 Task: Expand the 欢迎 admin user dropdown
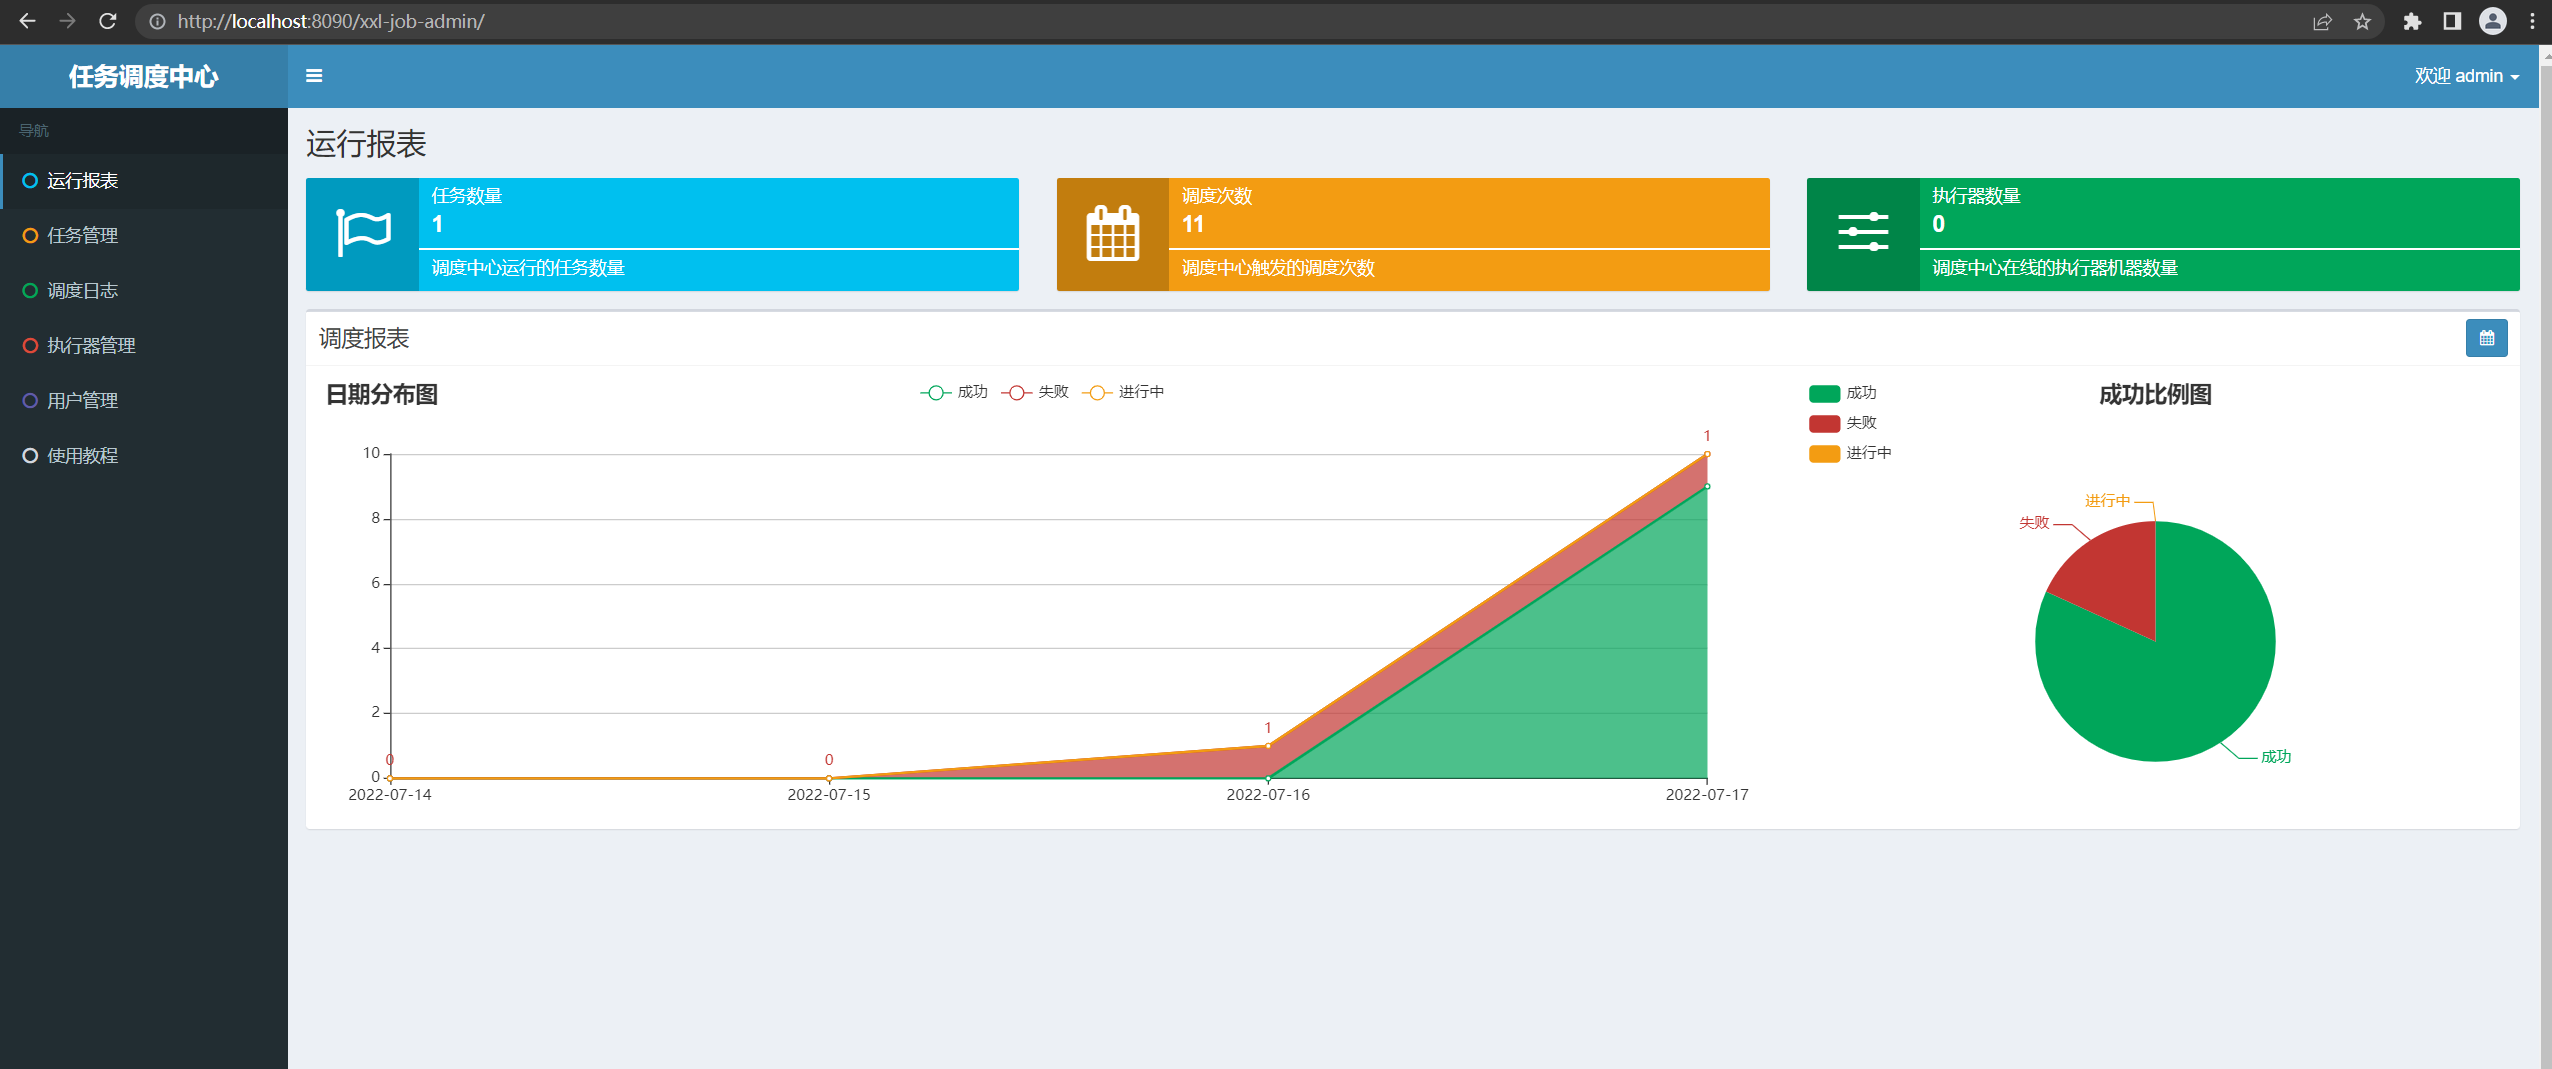[x=2466, y=76]
